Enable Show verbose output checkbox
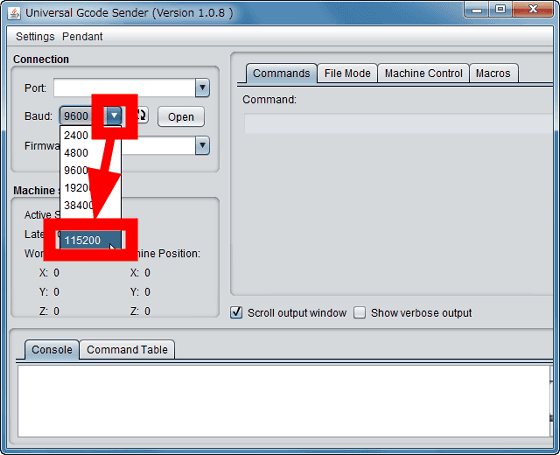The image size is (560, 455). coord(360,312)
